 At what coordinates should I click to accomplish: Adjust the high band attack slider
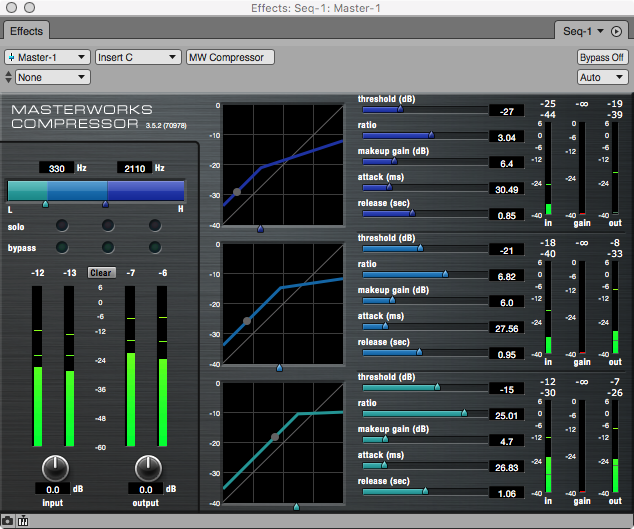[x=425, y=187]
